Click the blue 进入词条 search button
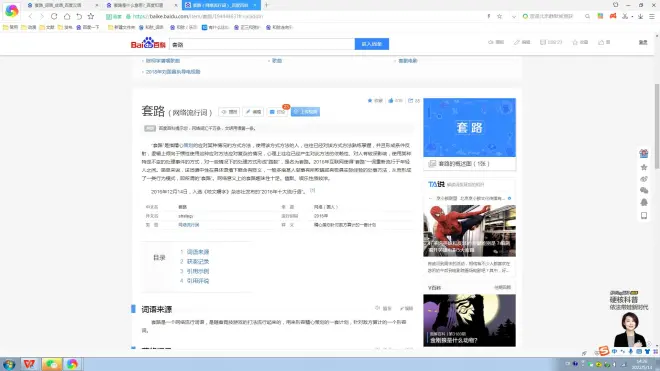 click(372, 44)
